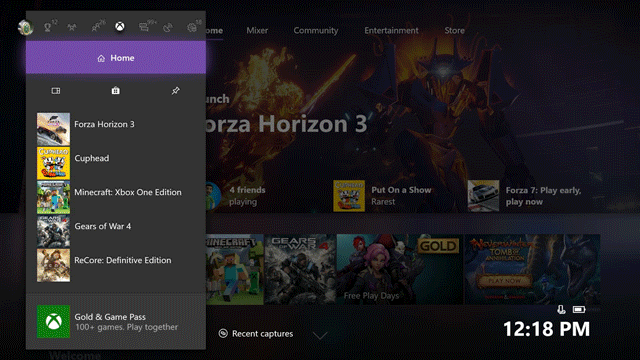The width and height of the screenshot is (640, 360).
Task: Open the People friends tab
Action: click(x=96, y=27)
